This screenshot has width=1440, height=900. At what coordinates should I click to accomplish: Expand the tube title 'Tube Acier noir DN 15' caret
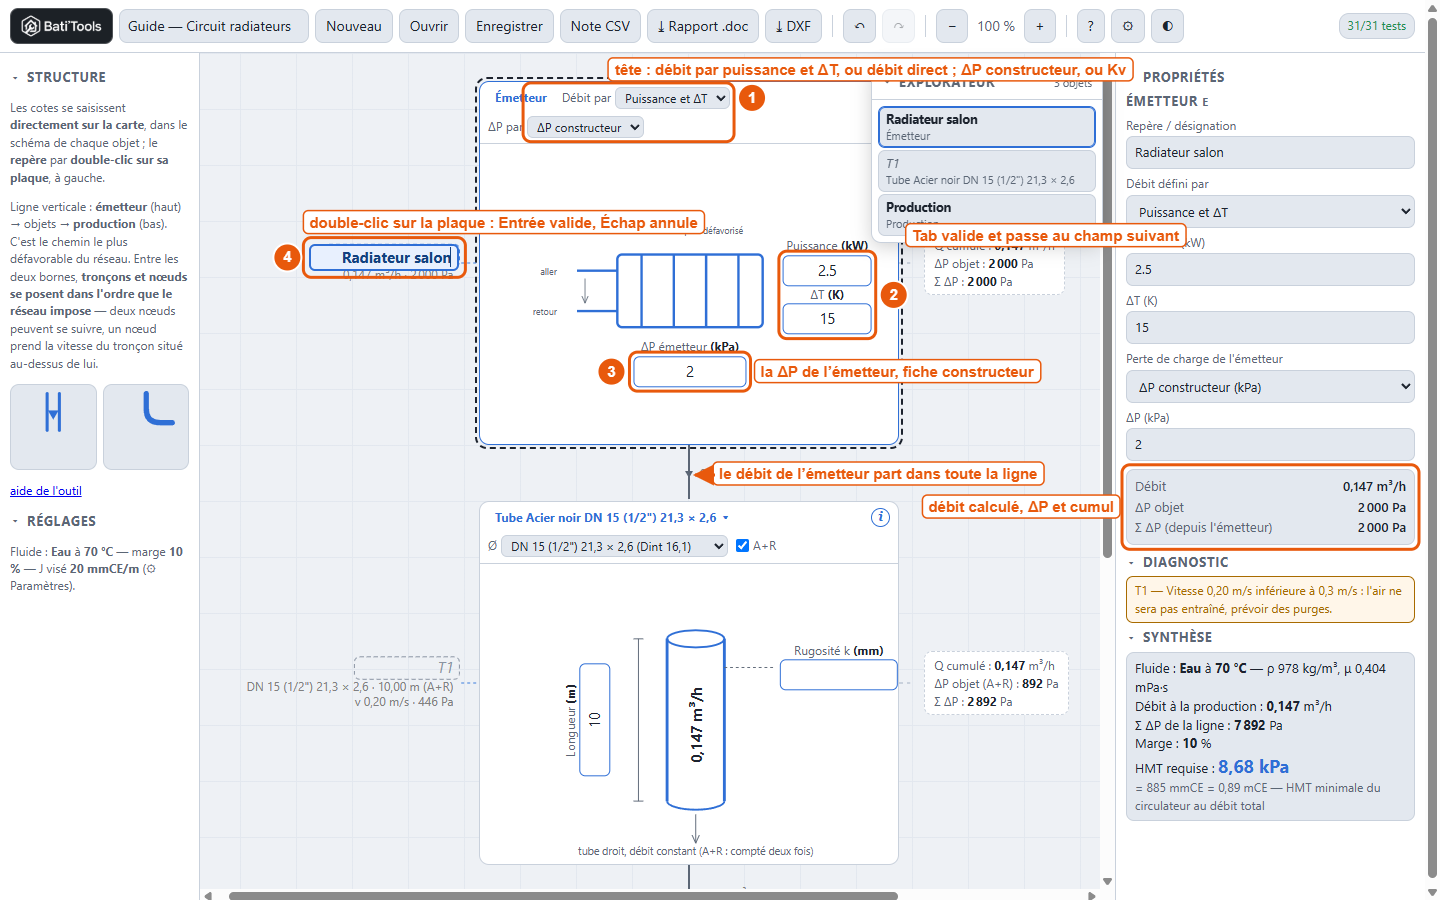(726, 518)
